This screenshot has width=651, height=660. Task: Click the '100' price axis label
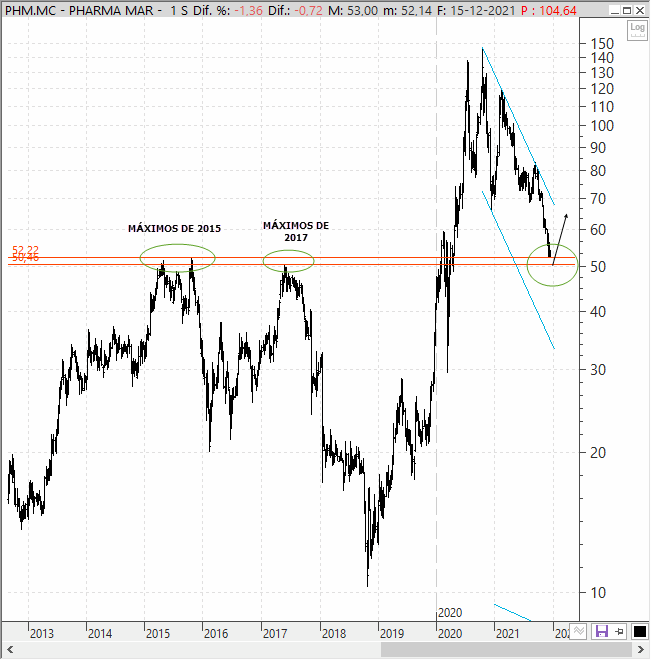click(602, 125)
